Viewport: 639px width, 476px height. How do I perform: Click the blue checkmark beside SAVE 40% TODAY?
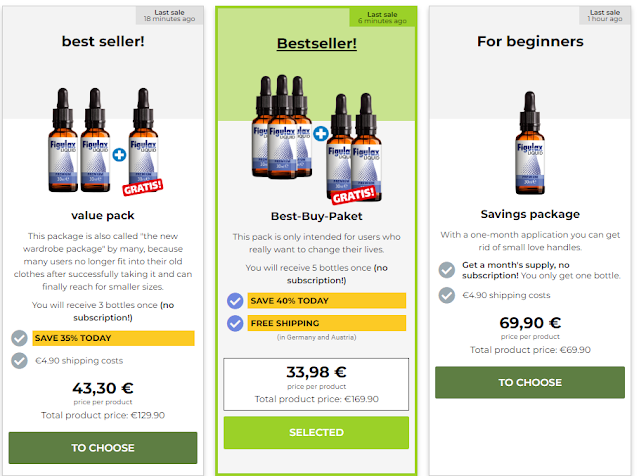[235, 300]
